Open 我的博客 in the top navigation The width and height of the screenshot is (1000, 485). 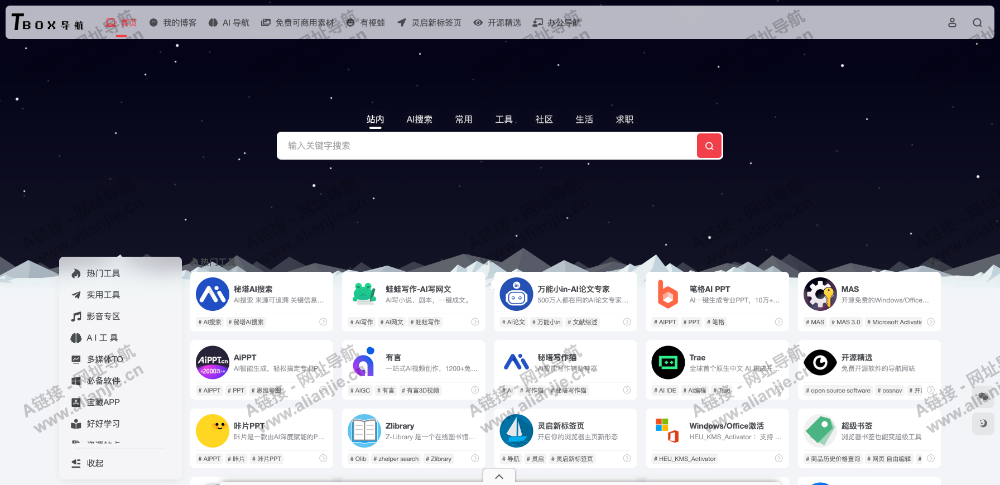(173, 22)
